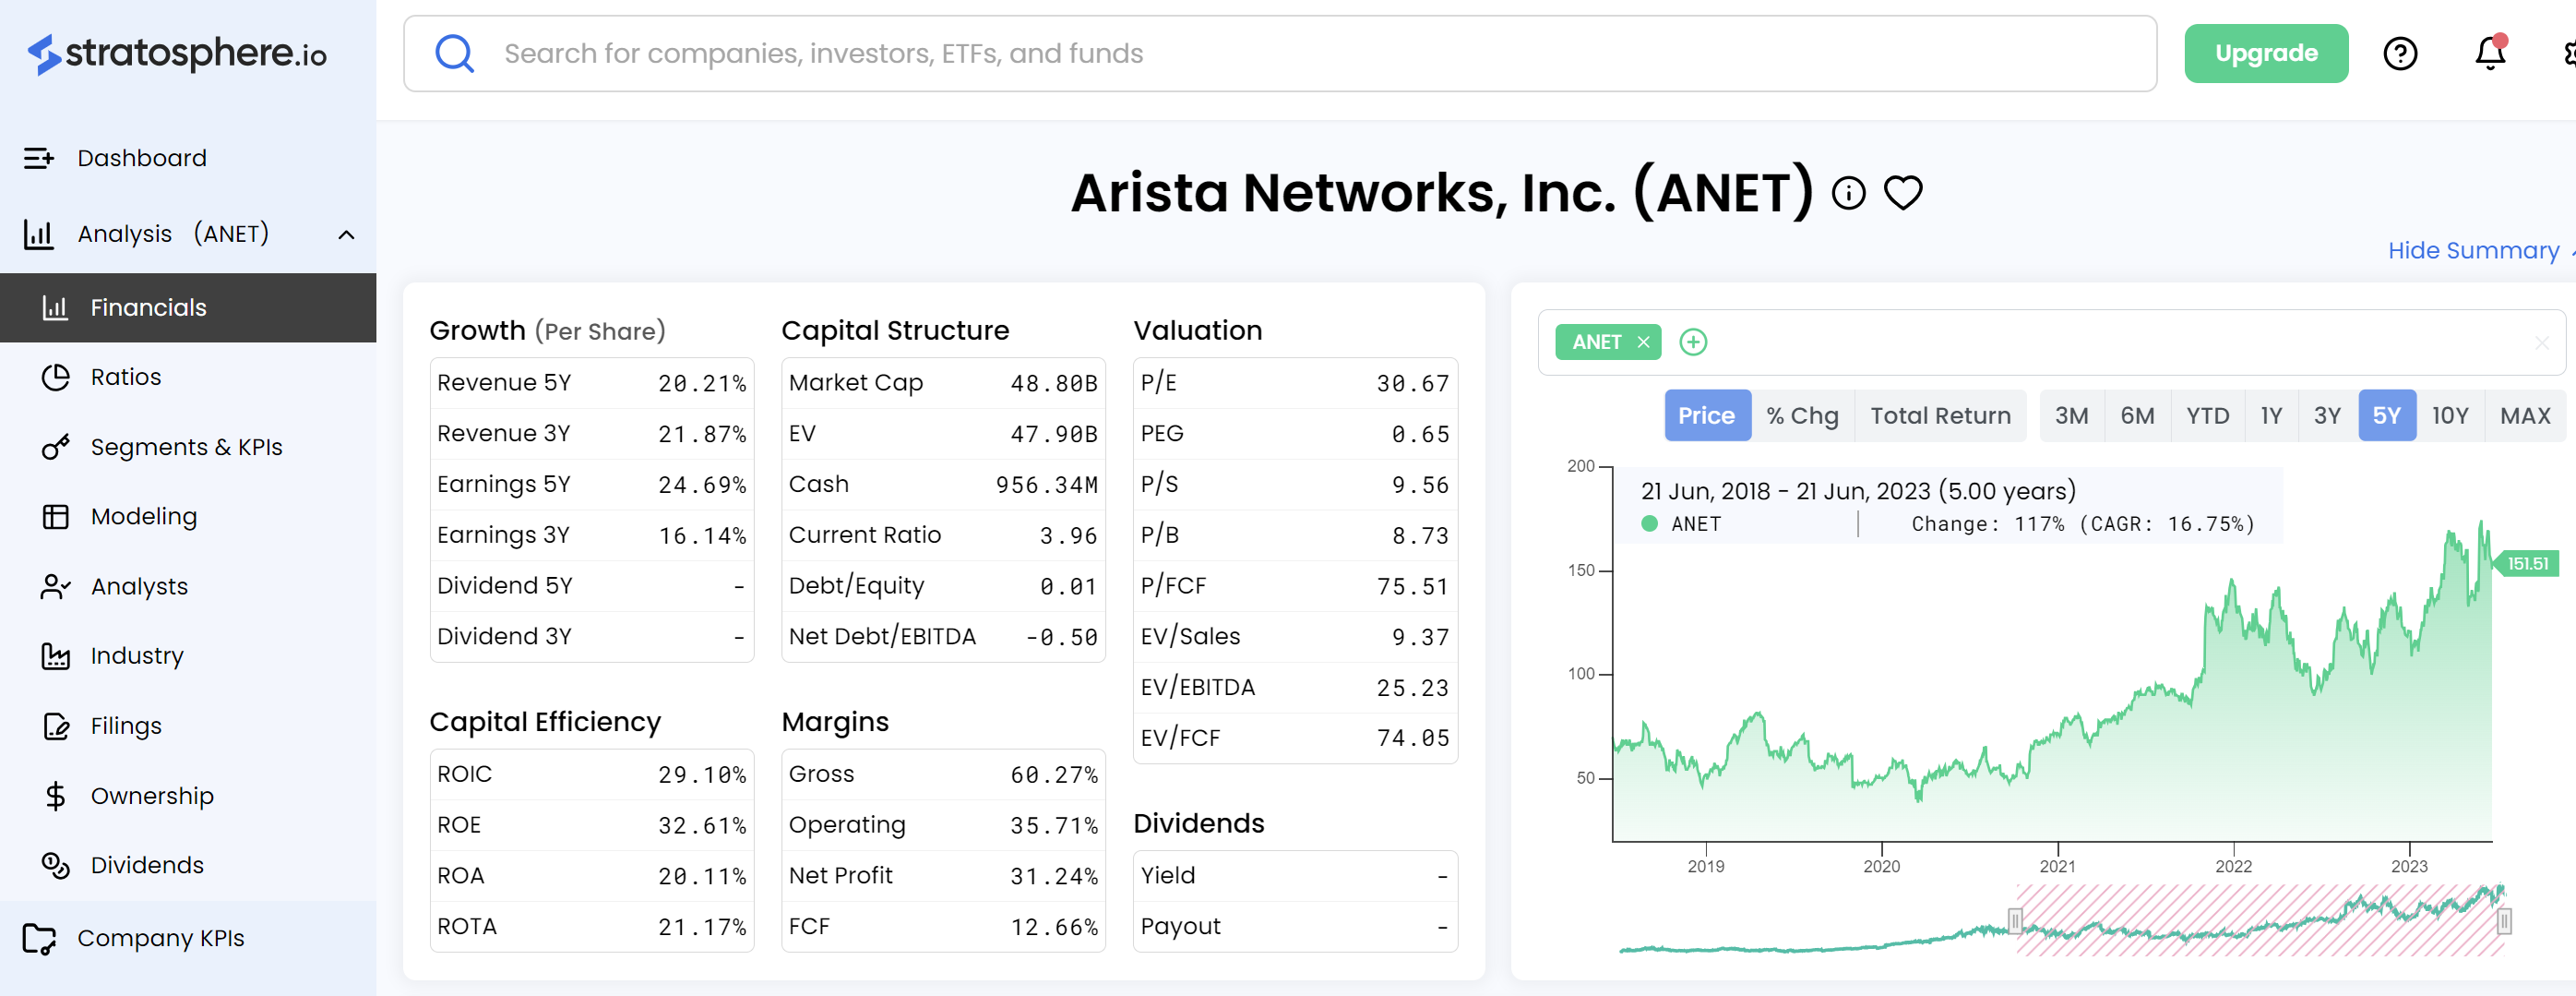Set chart range to 1Y

tap(2271, 415)
